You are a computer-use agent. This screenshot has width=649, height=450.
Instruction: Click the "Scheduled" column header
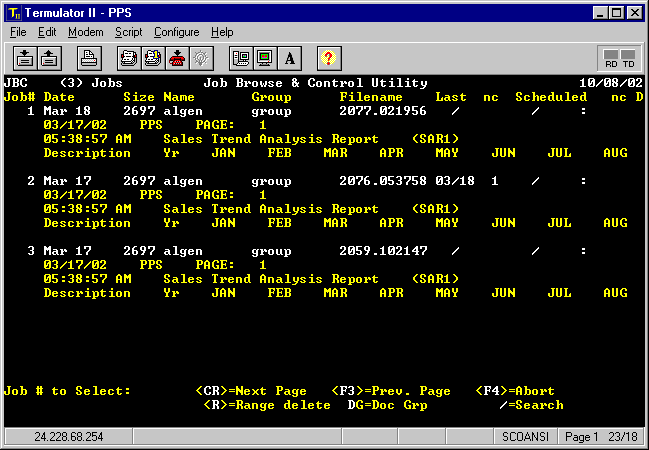(x=551, y=97)
